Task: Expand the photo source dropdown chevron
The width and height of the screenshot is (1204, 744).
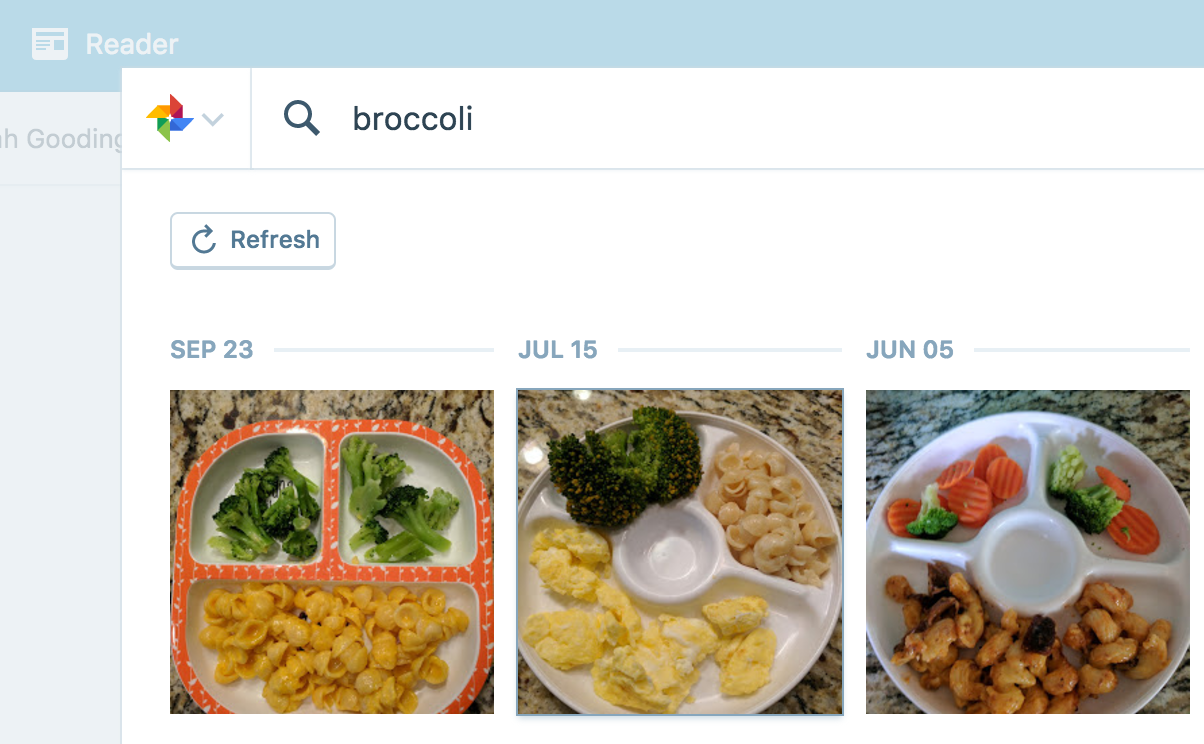Action: (x=212, y=120)
